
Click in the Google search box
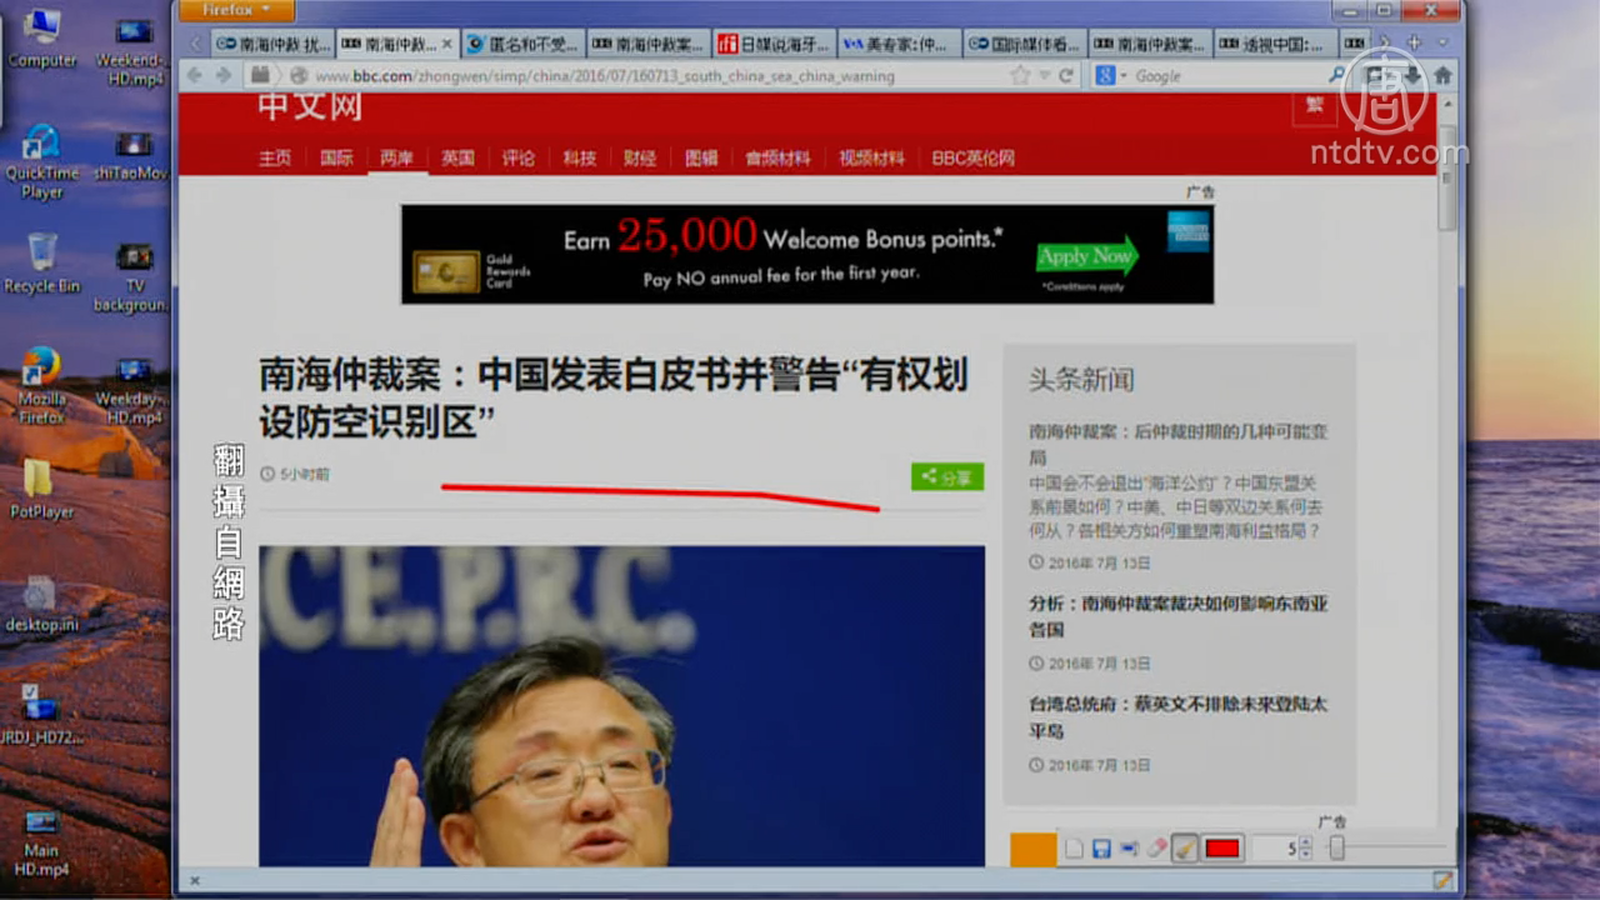tap(1225, 76)
